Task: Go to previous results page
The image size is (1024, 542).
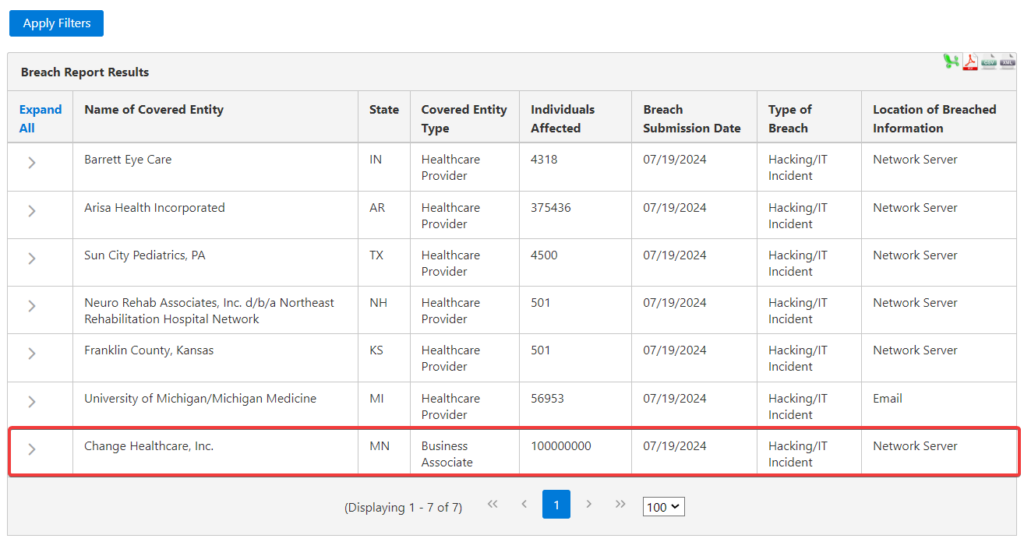Action: tap(524, 505)
